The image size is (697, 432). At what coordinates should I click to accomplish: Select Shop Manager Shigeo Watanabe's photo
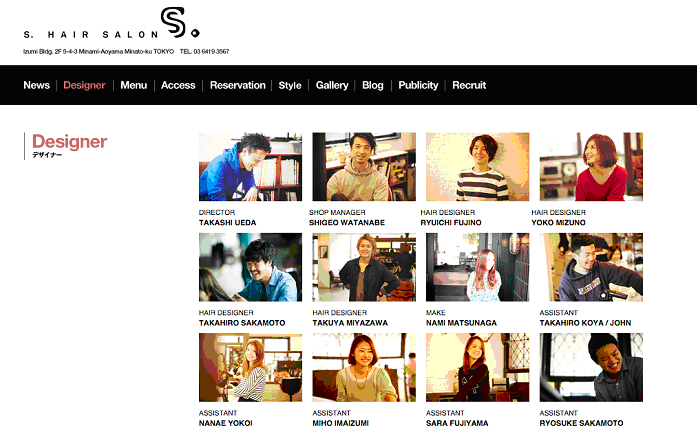[x=364, y=167]
